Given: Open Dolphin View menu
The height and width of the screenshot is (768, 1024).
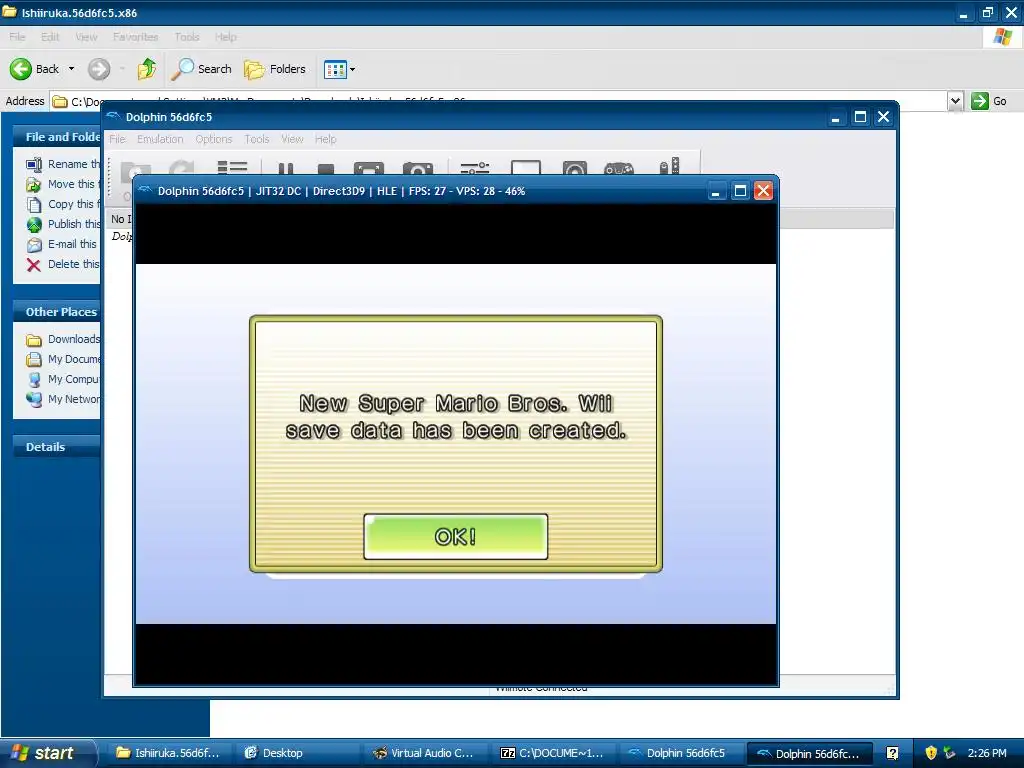Looking at the screenshot, I should (x=292, y=139).
